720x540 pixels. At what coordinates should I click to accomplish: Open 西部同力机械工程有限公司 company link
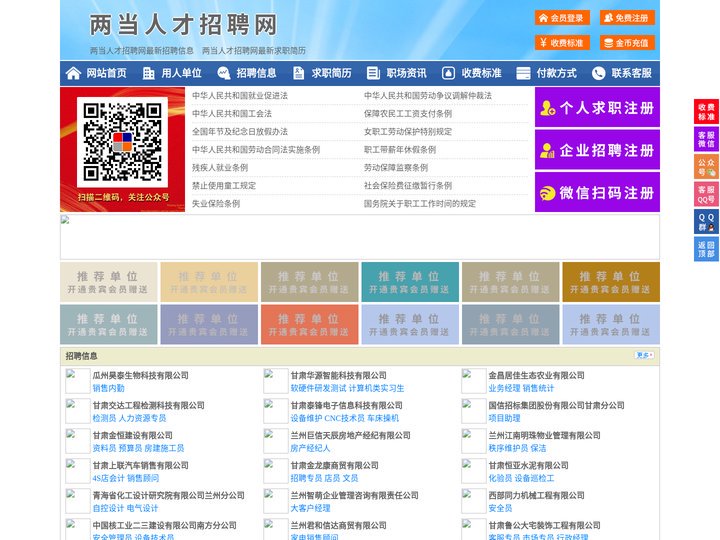coord(536,495)
